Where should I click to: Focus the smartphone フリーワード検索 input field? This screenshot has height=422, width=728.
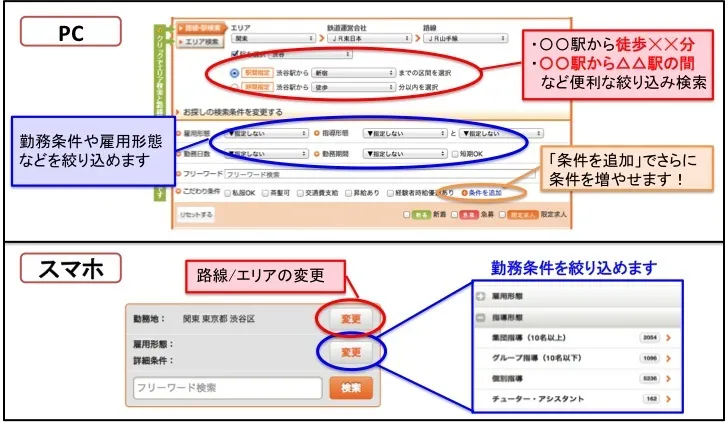pyautogui.click(x=227, y=388)
